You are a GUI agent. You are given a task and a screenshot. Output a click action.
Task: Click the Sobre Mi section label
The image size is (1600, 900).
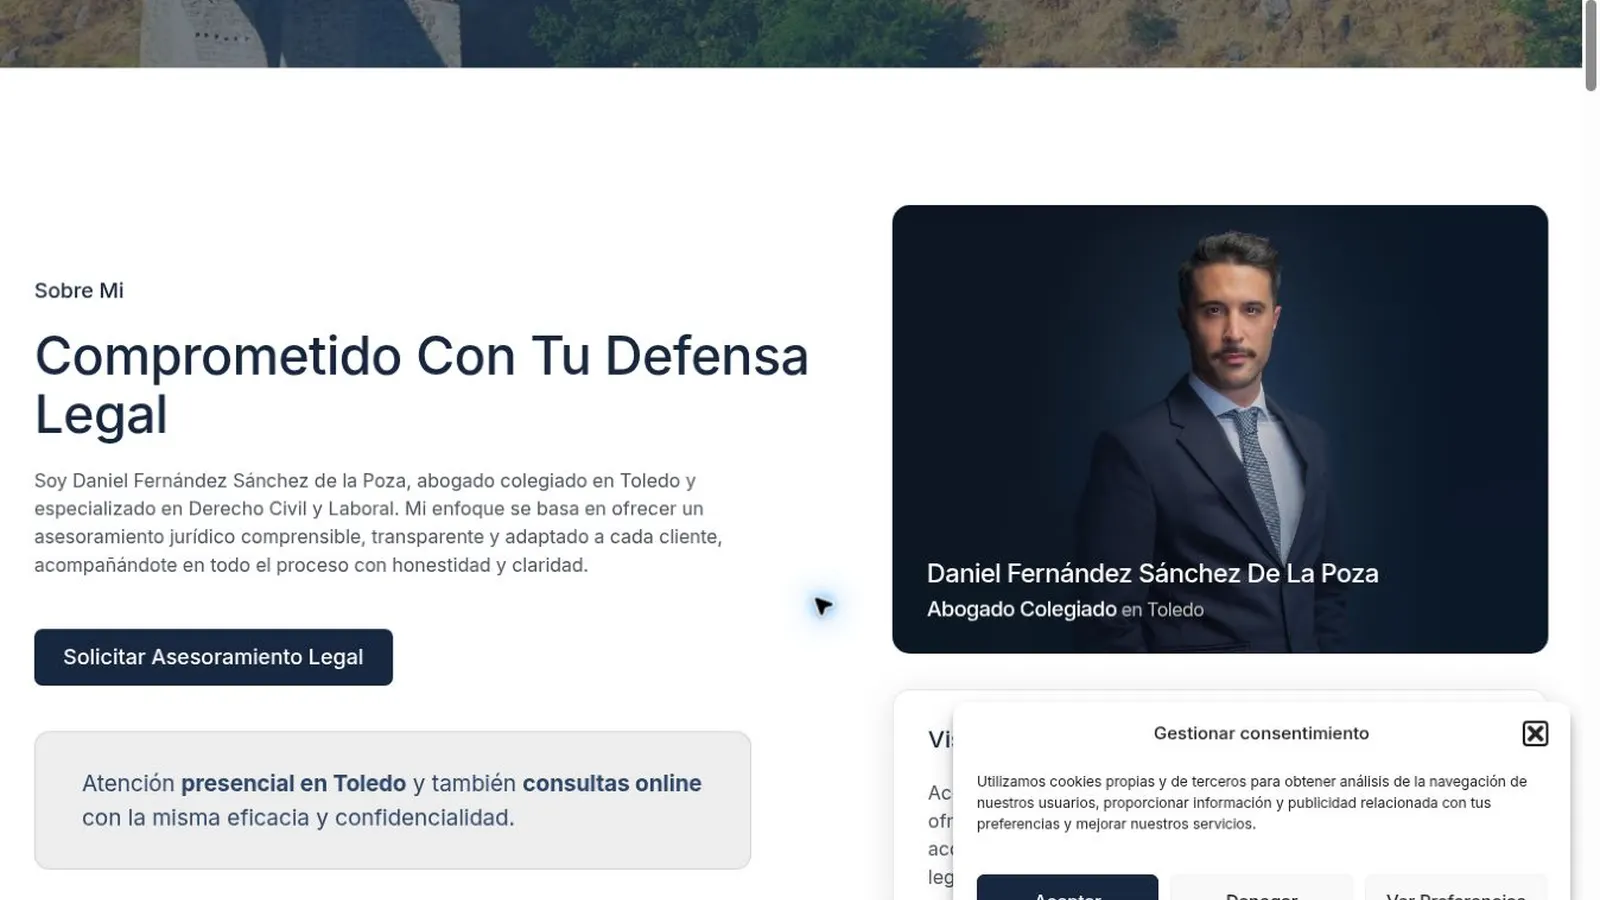pos(79,291)
